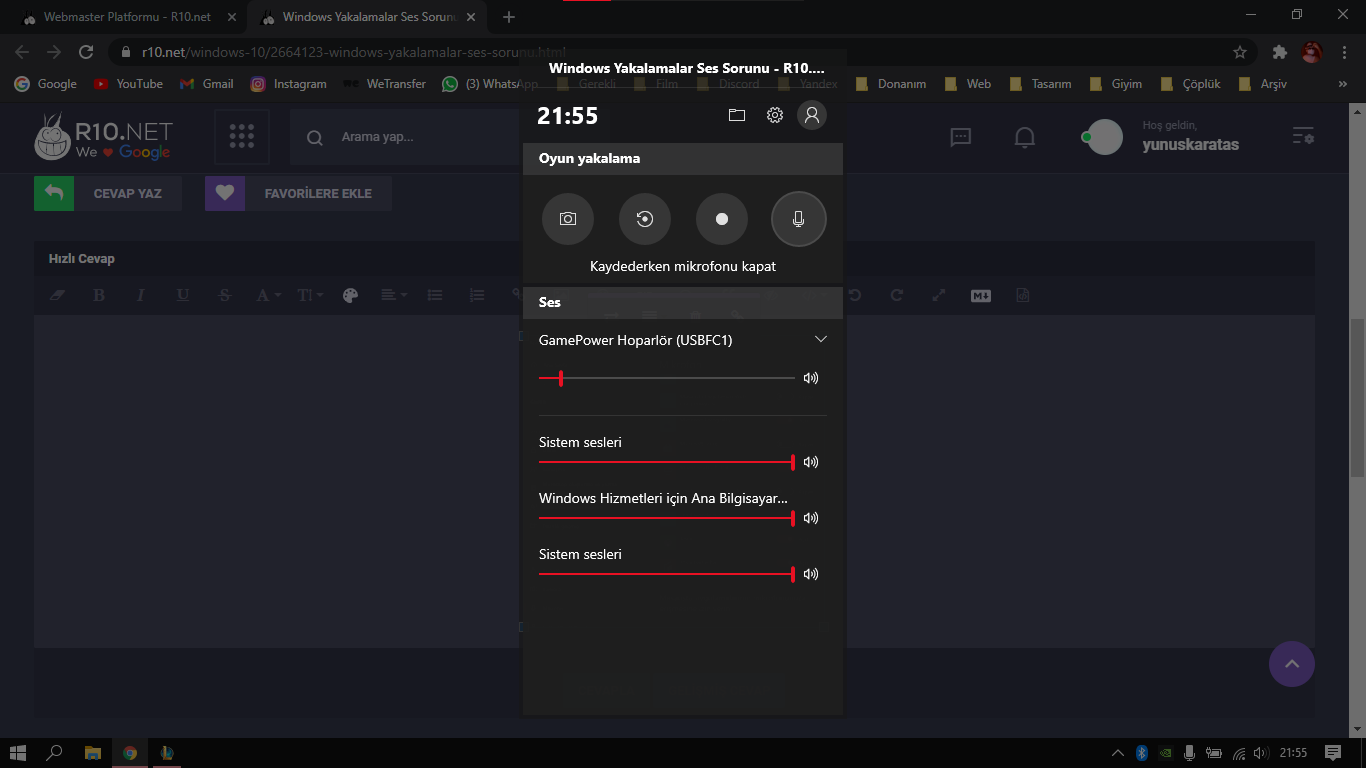Open the R10 notifications bell

(x=1025, y=137)
